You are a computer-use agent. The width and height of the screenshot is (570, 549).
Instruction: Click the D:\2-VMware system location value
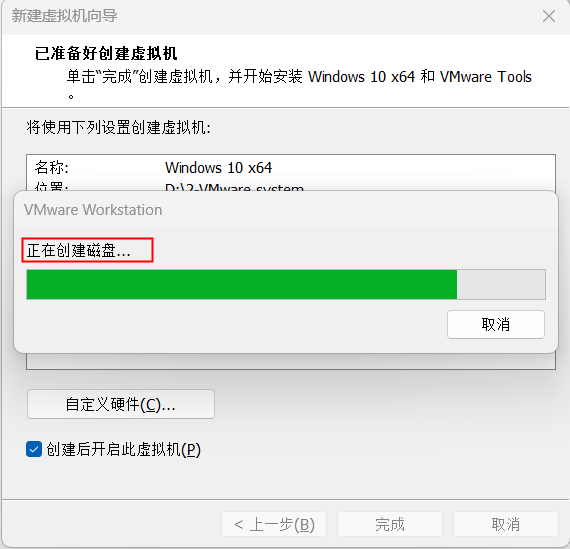point(234,187)
